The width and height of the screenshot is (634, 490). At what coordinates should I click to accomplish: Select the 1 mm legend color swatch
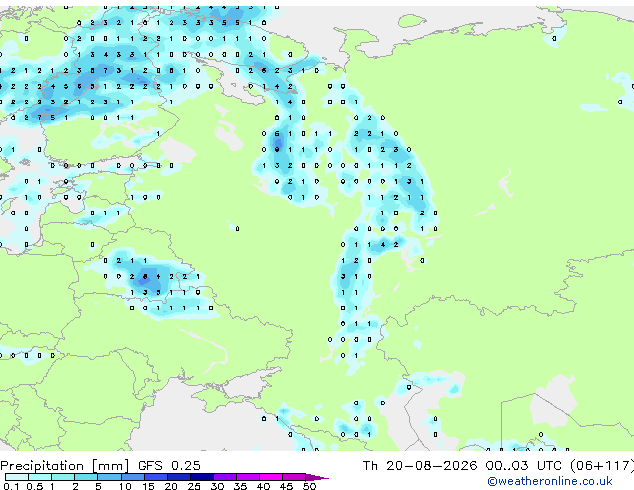[x=63, y=477]
